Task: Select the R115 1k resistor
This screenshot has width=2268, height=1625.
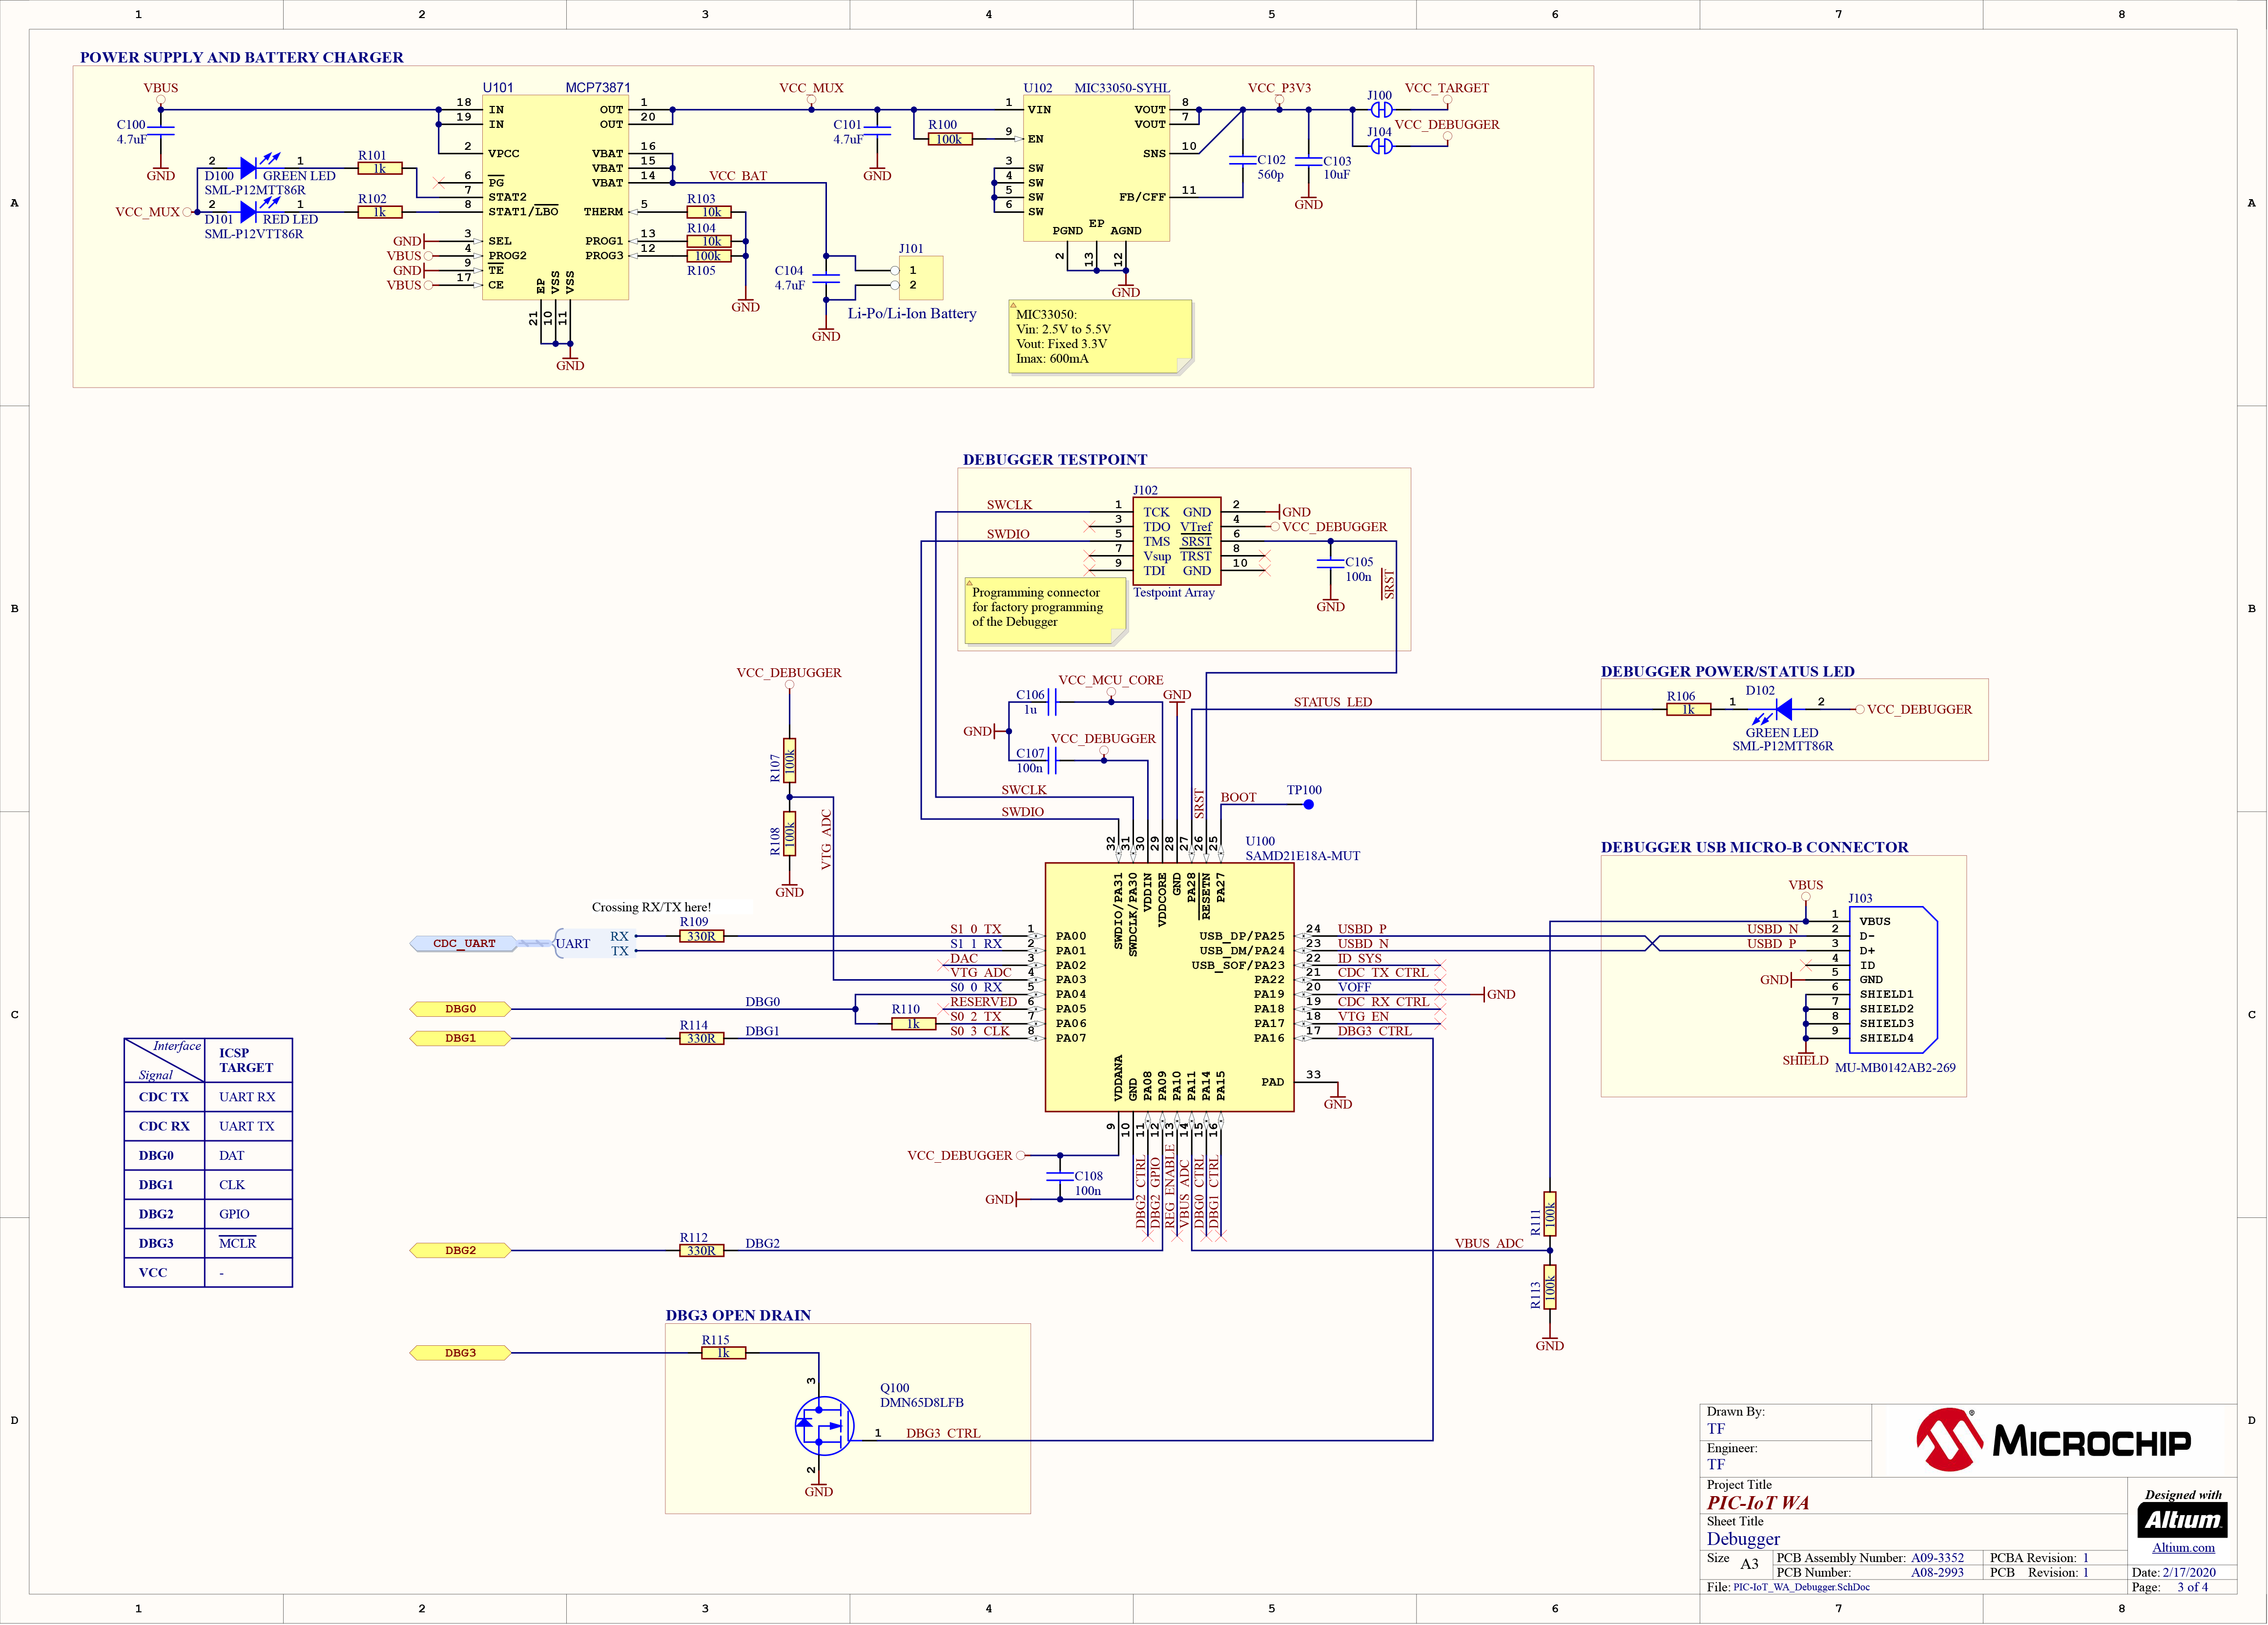Action: click(x=723, y=1353)
